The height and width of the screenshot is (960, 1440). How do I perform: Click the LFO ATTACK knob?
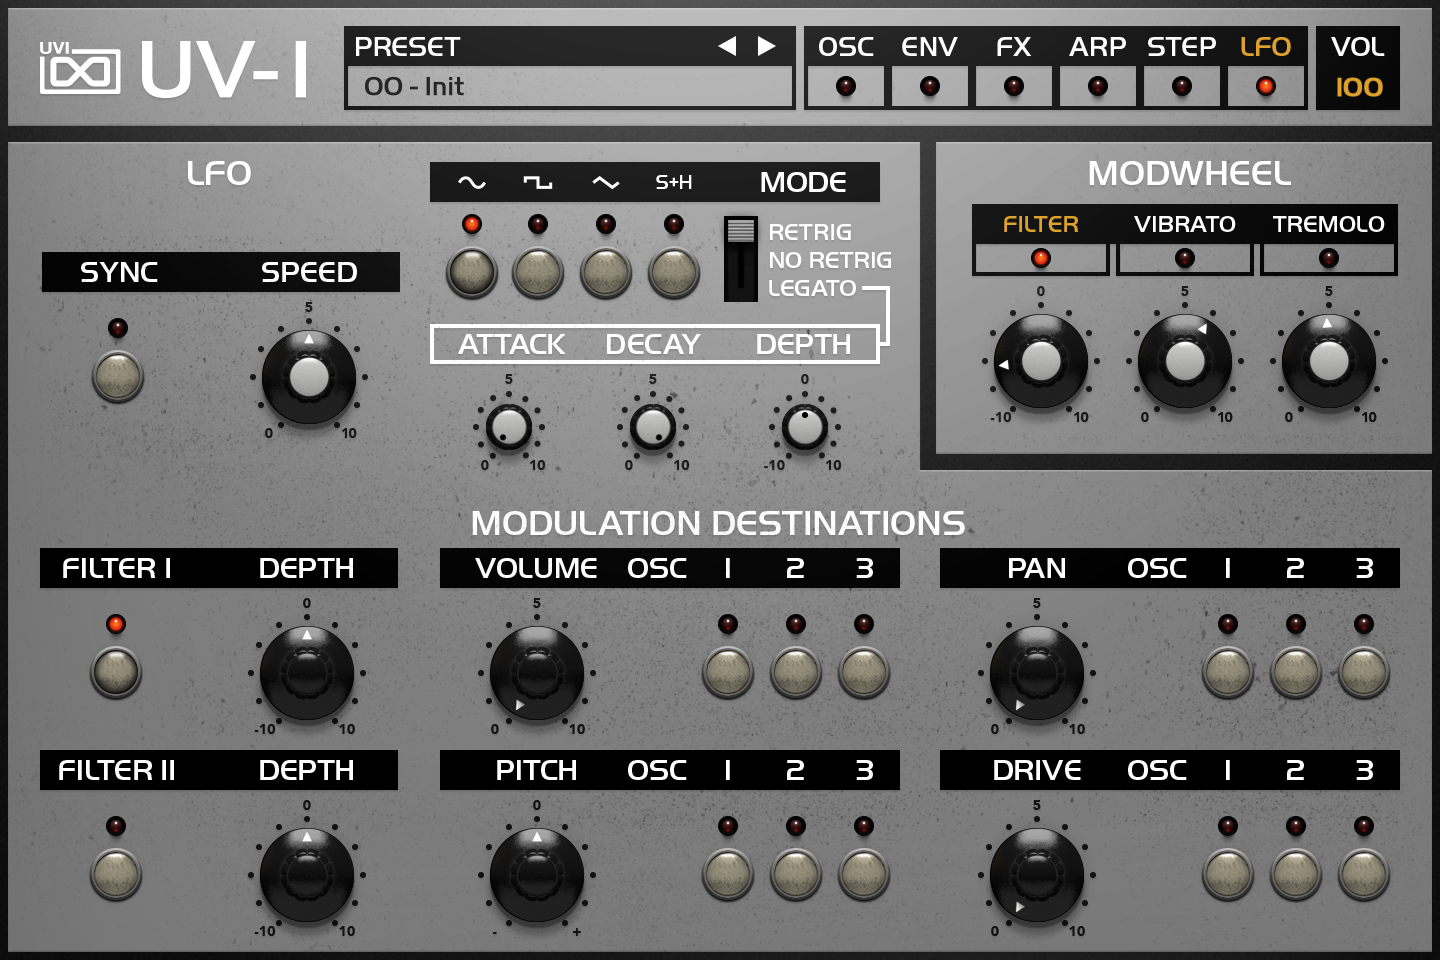(x=509, y=428)
